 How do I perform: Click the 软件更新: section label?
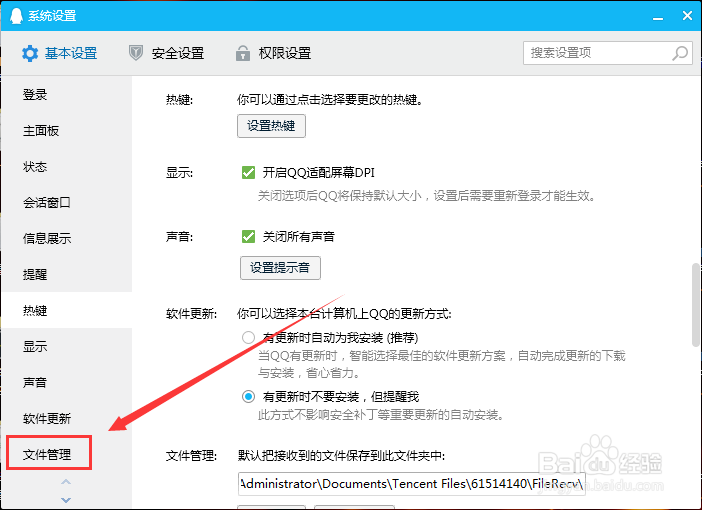[191, 314]
